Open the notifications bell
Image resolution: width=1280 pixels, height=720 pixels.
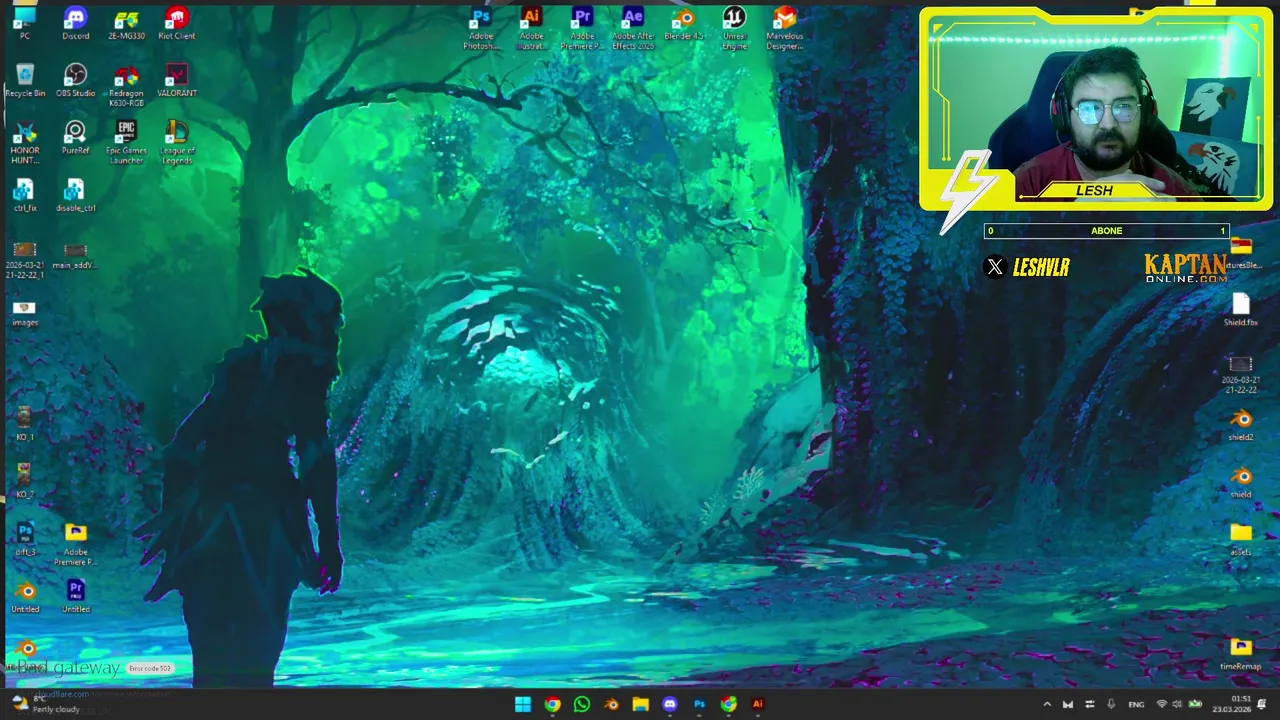[1263, 704]
